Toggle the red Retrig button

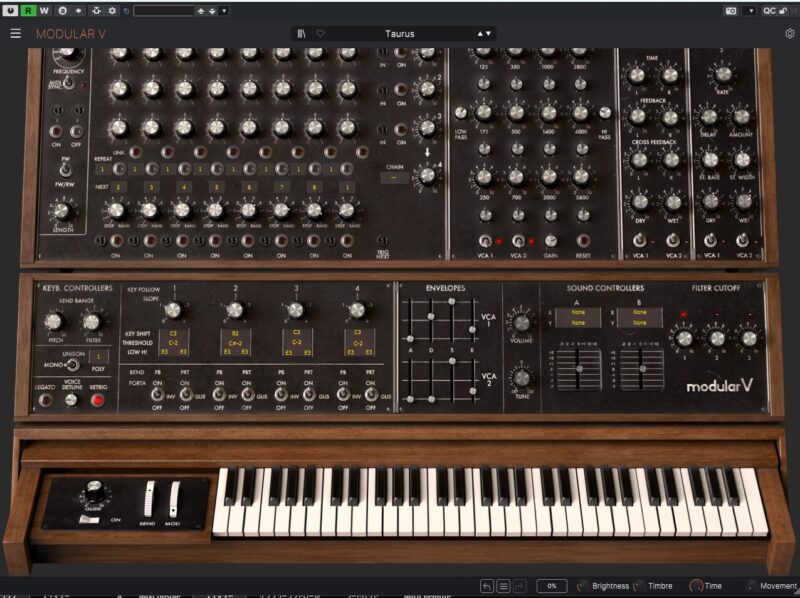(x=97, y=401)
